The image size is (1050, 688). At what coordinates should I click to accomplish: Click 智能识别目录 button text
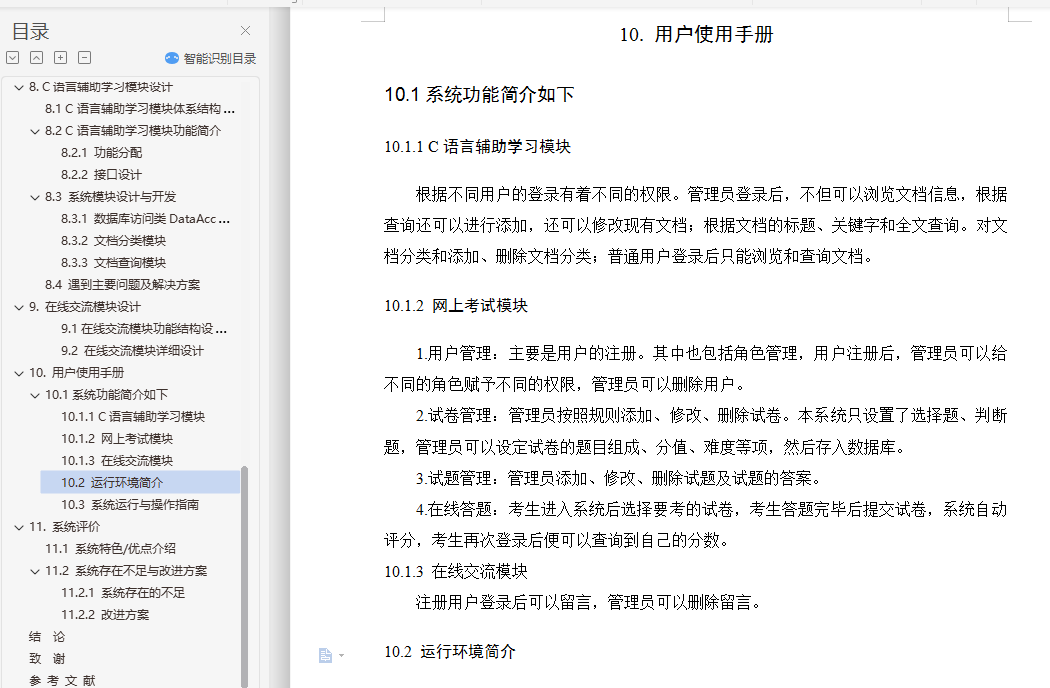(220, 58)
